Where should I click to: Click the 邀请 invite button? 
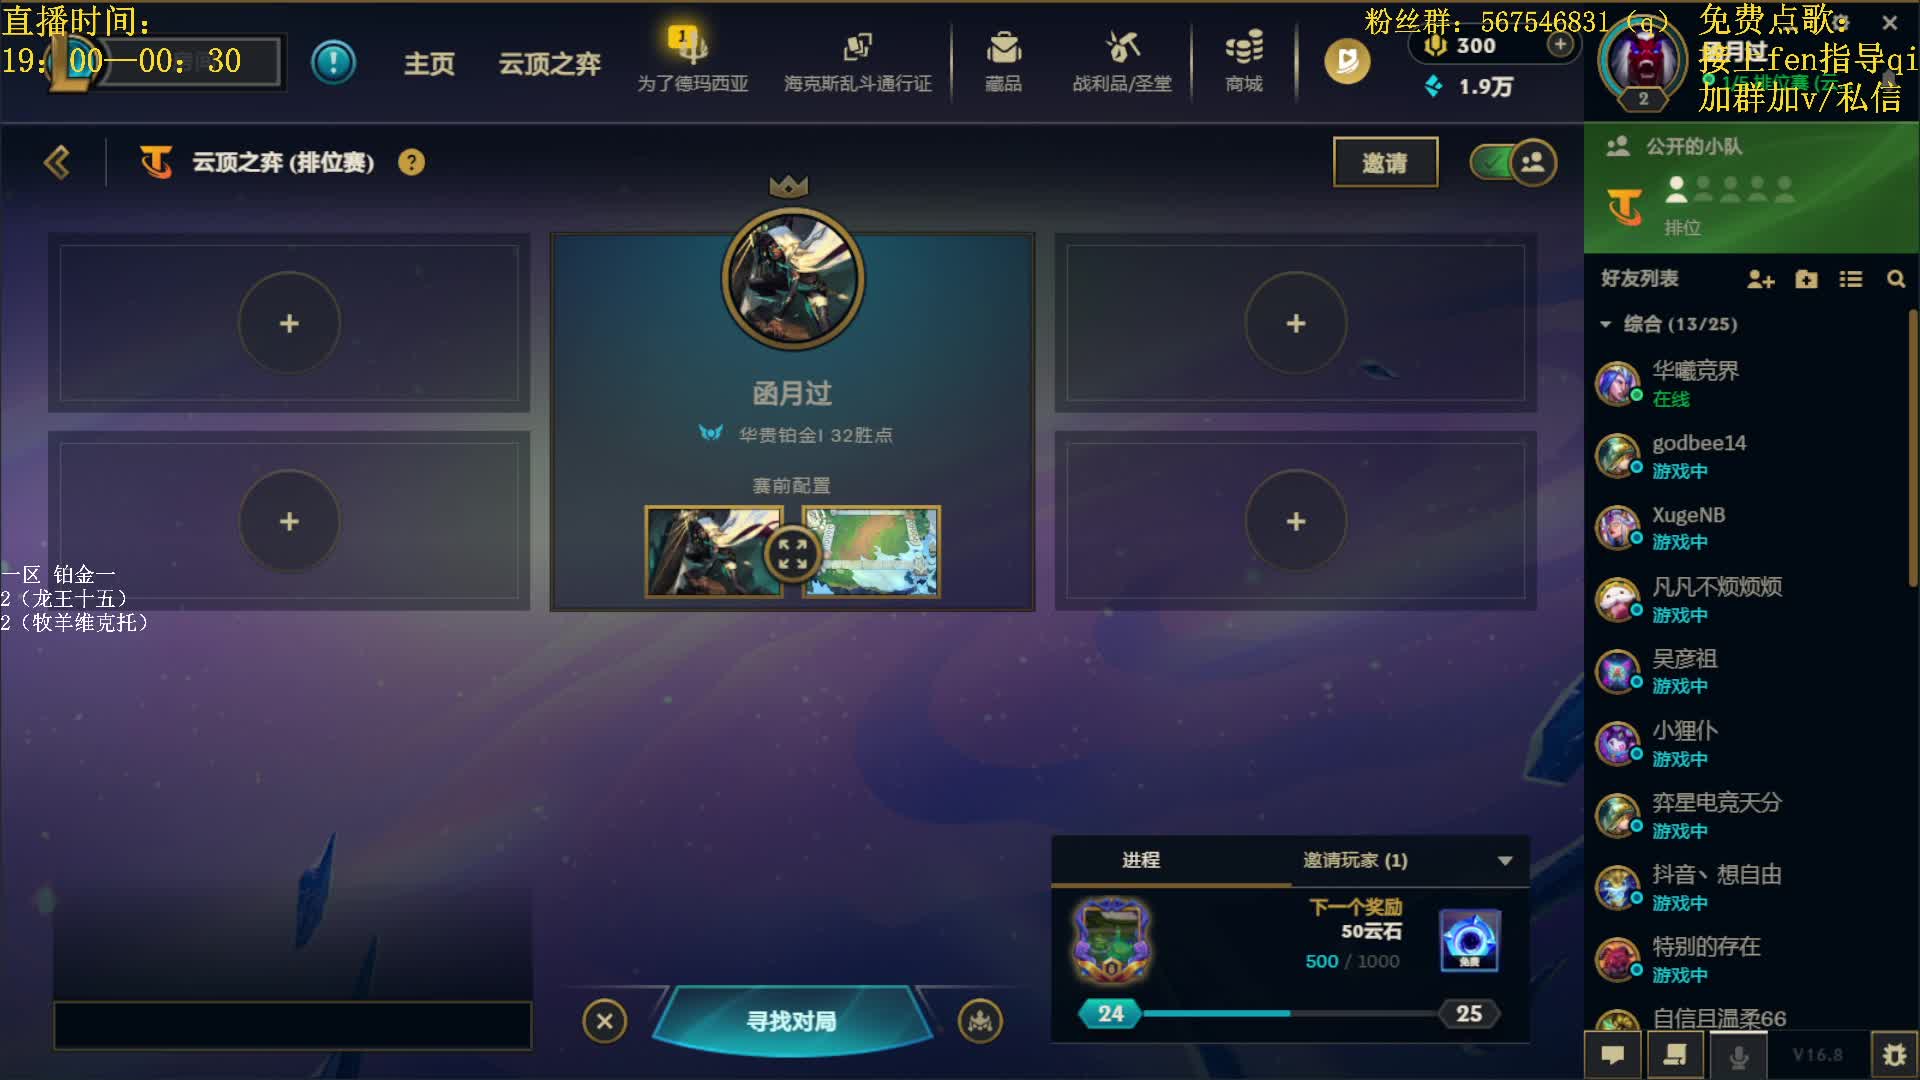pyautogui.click(x=1385, y=162)
